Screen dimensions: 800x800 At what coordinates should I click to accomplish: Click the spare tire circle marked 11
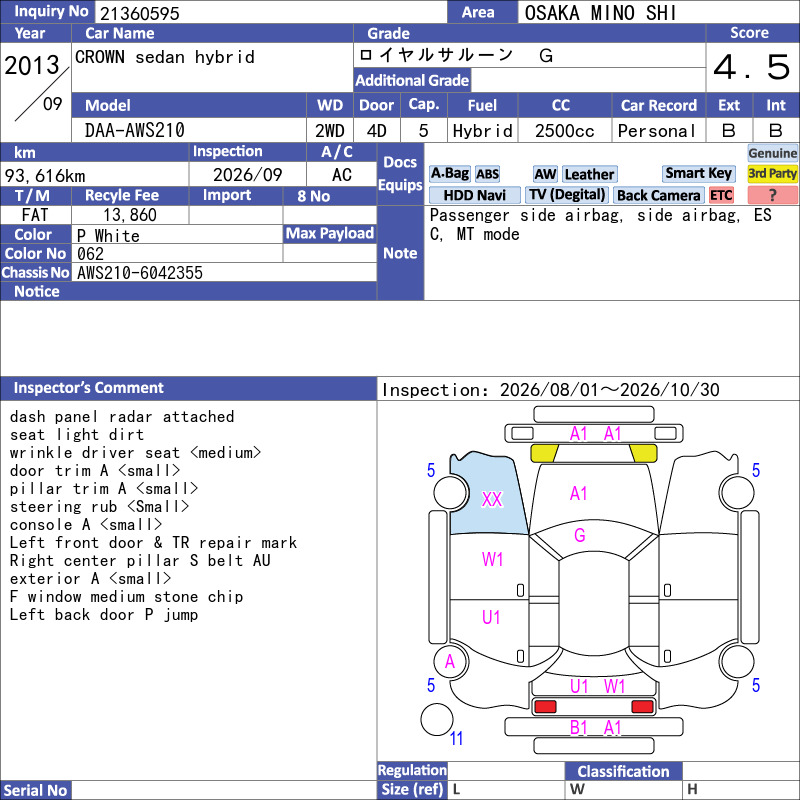click(x=437, y=719)
